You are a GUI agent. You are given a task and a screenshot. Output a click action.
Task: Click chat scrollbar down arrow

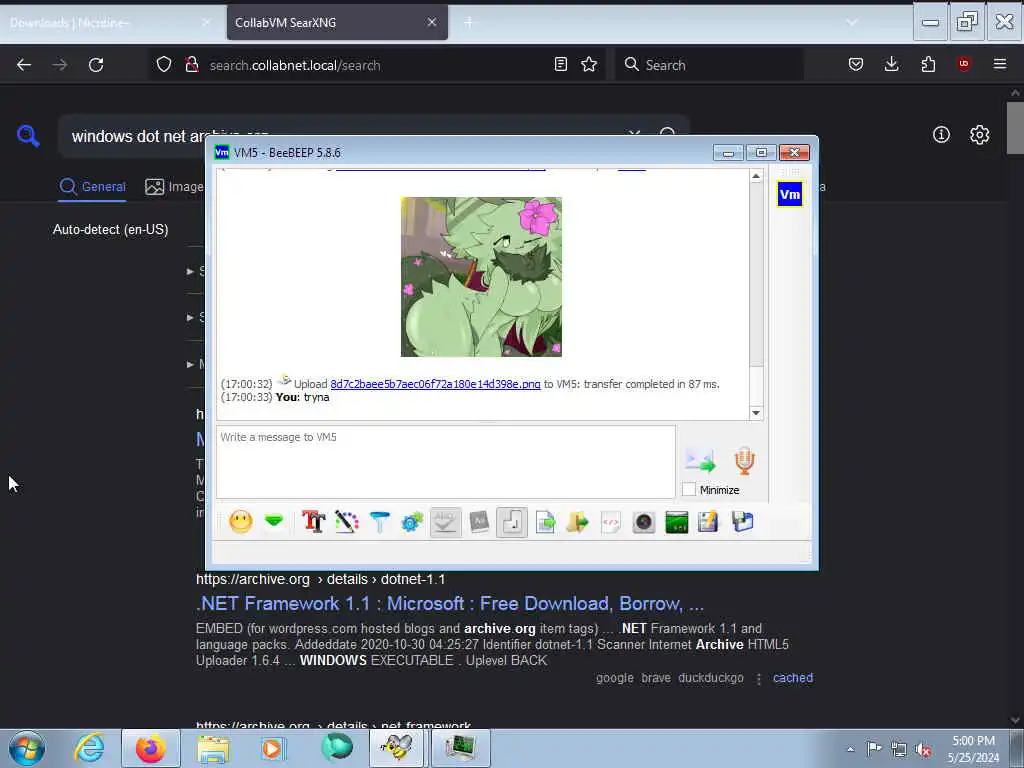pyautogui.click(x=756, y=413)
